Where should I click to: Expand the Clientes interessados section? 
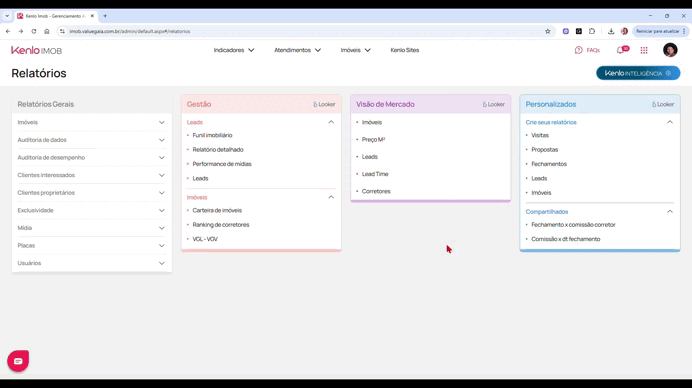click(x=91, y=175)
